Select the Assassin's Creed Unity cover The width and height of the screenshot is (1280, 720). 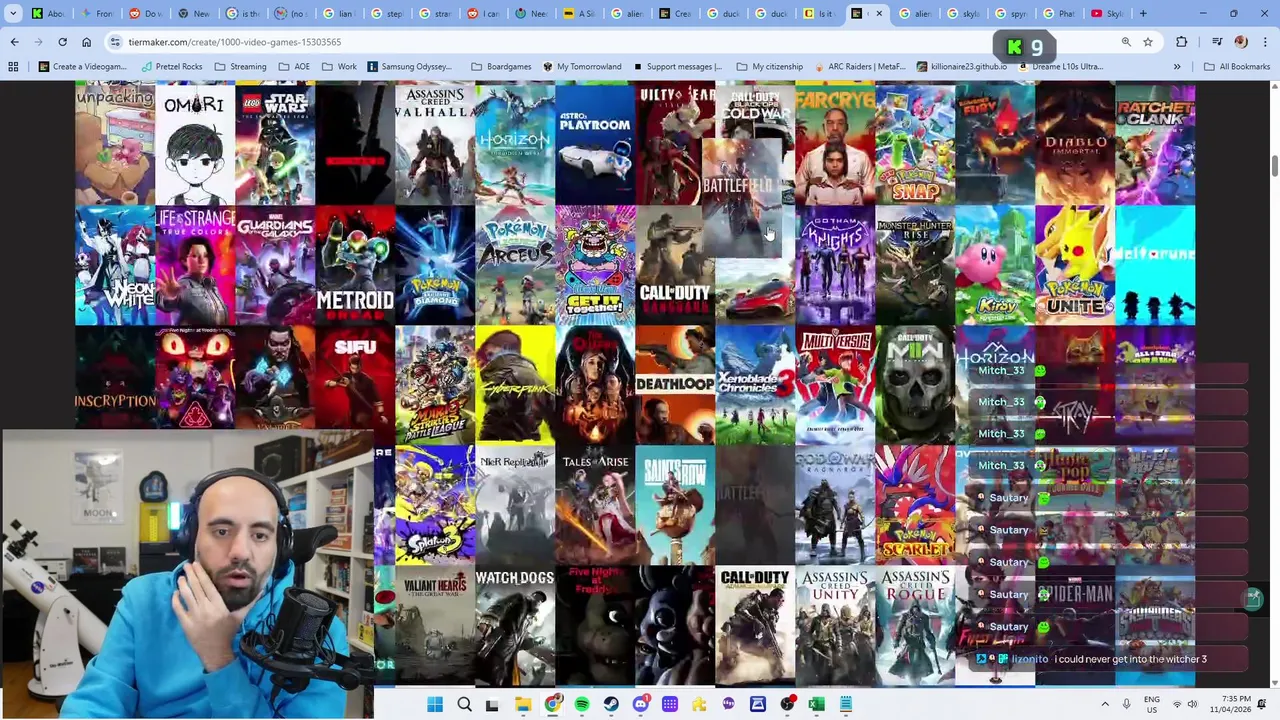point(835,625)
